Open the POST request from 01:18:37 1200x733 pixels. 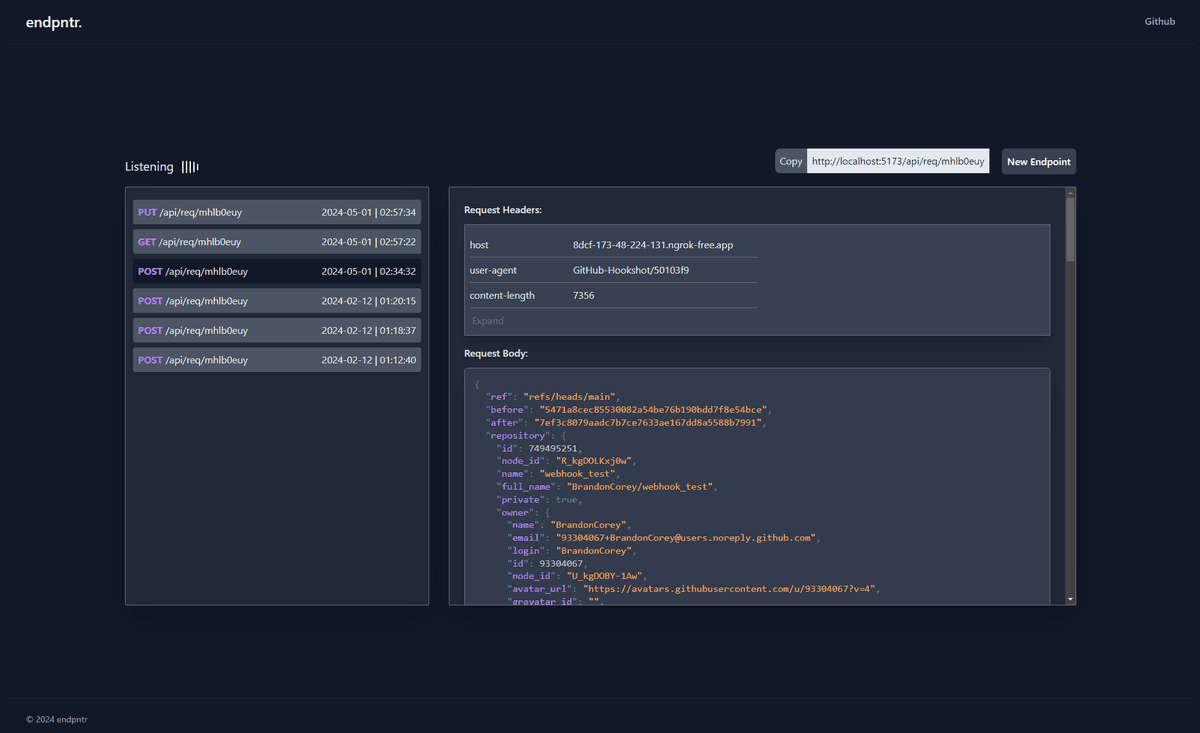click(x=277, y=330)
